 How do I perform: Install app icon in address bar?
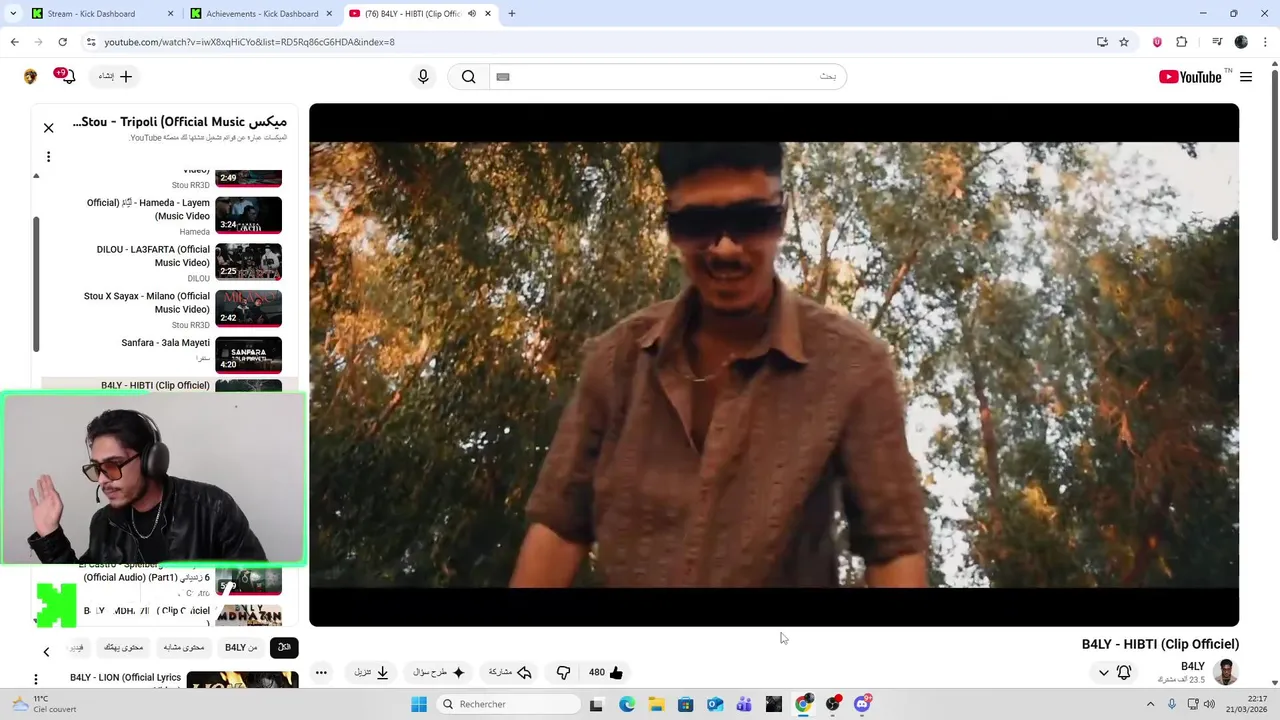[1102, 42]
